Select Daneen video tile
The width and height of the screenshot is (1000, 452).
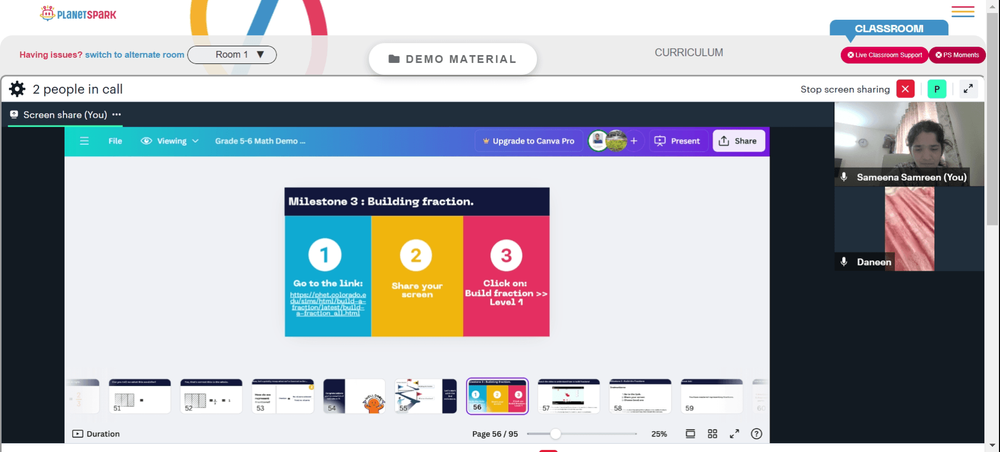coord(909,228)
